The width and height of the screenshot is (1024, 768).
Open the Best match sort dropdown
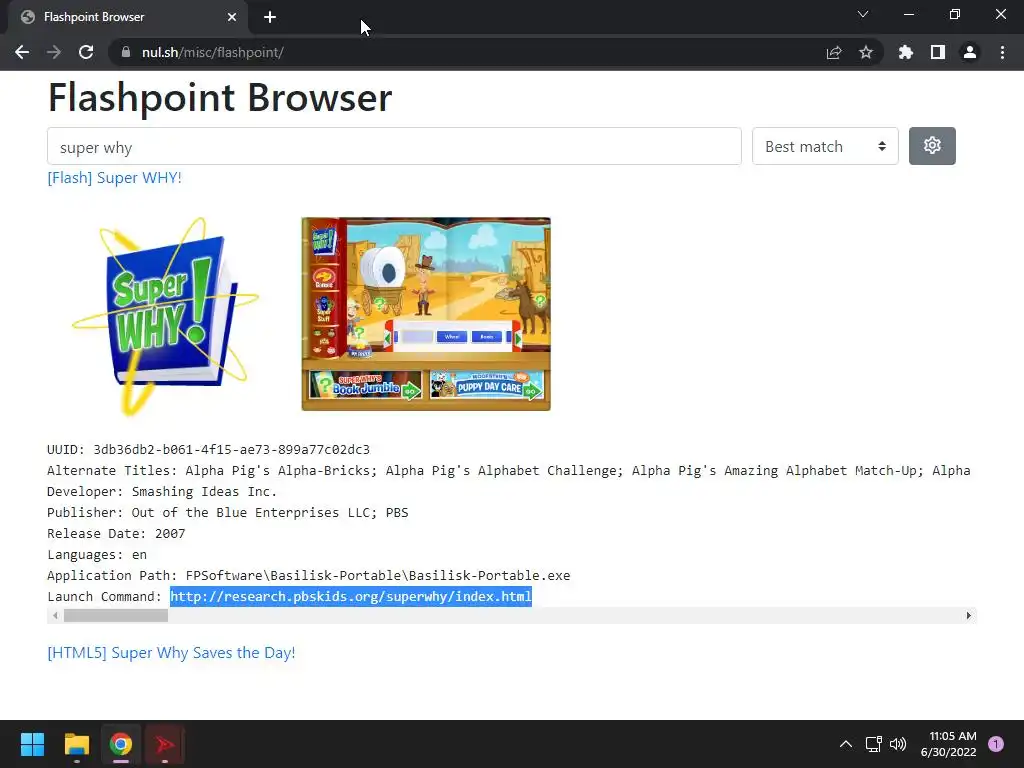(825, 146)
